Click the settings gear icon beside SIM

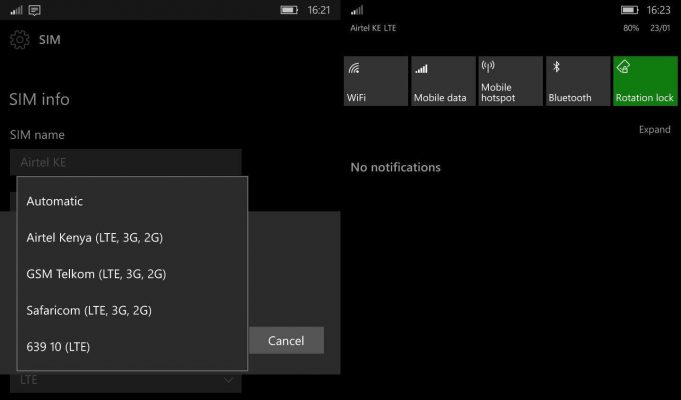(20, 40)
